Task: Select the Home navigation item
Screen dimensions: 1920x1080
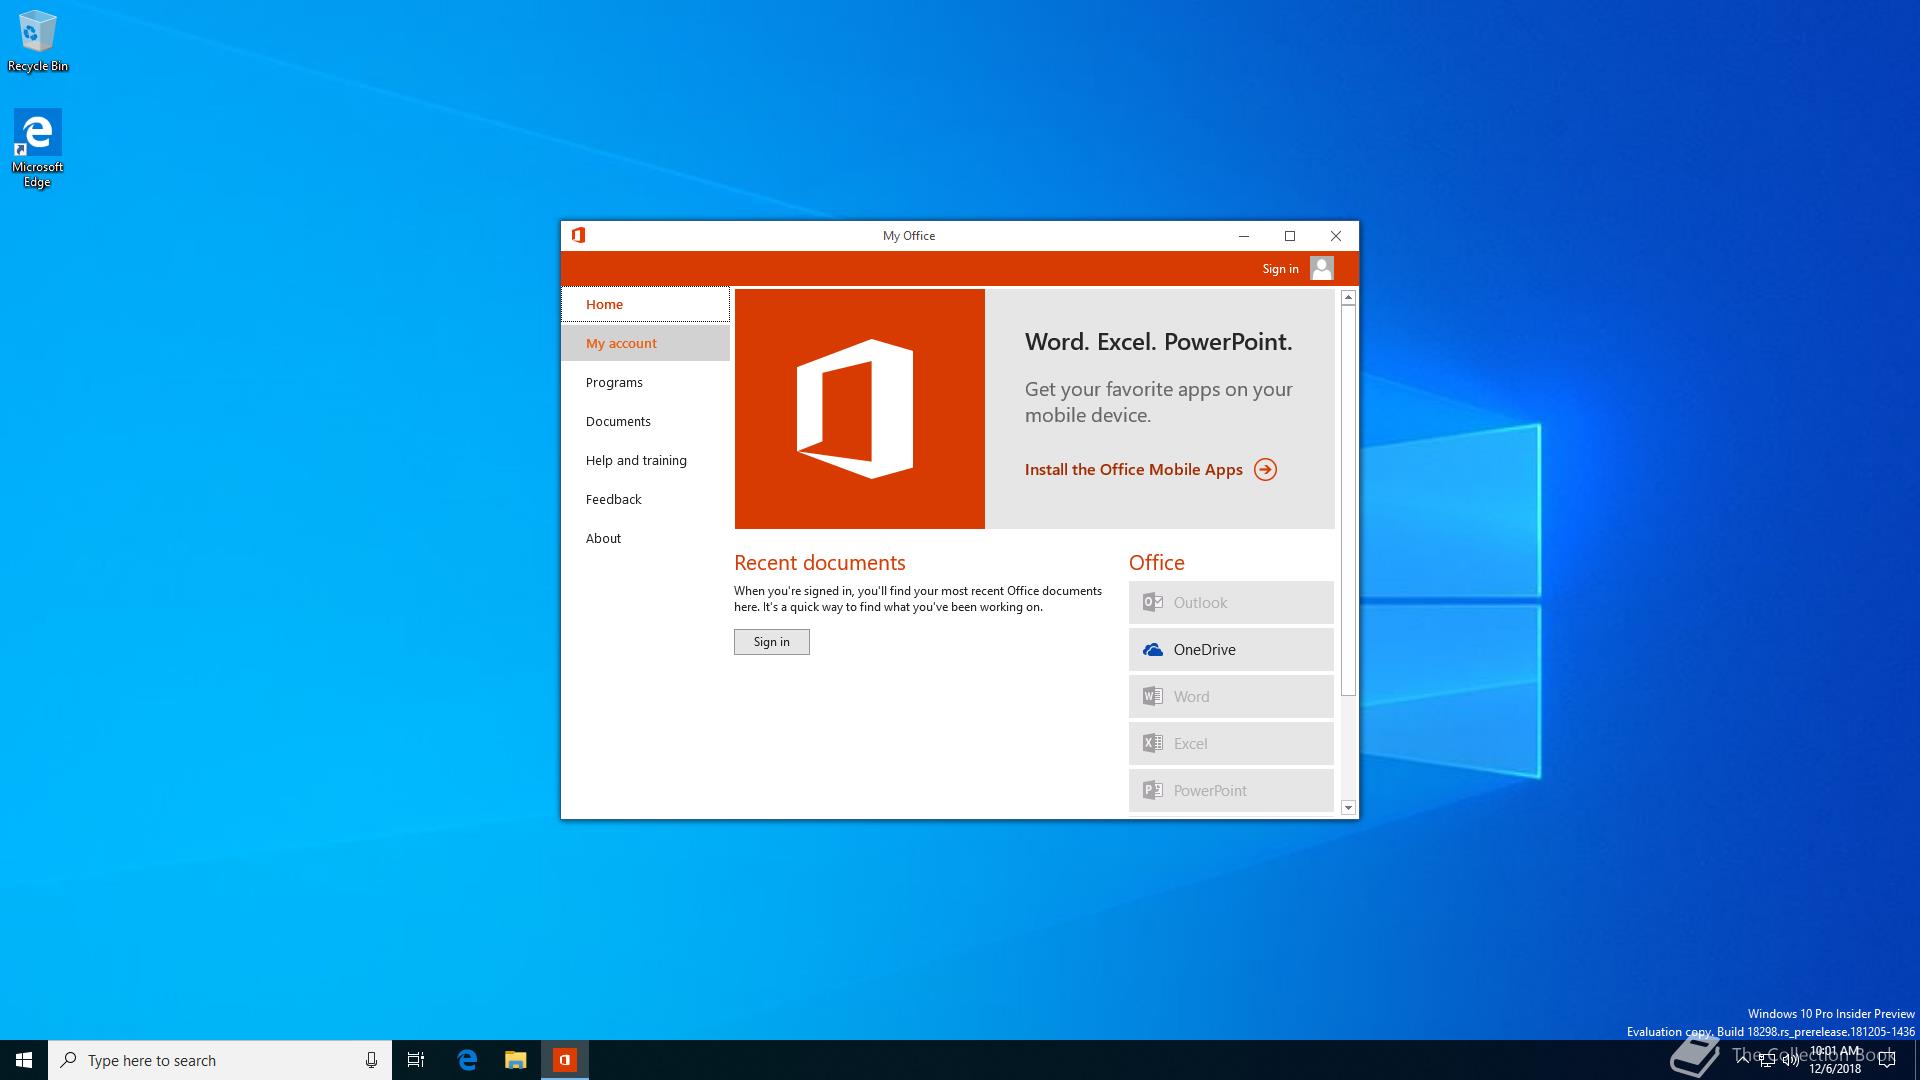Action: 645,304
